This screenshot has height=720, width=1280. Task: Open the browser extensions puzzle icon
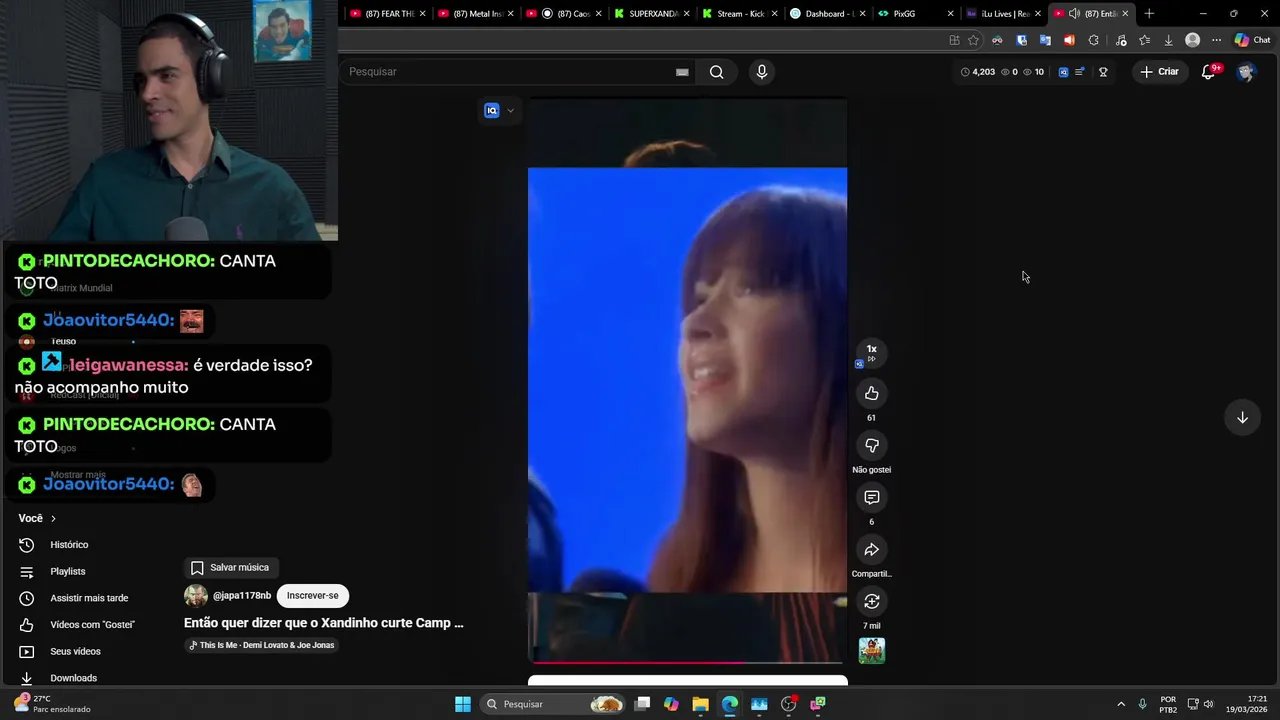pyautogui.click(x=1093, y=40)
